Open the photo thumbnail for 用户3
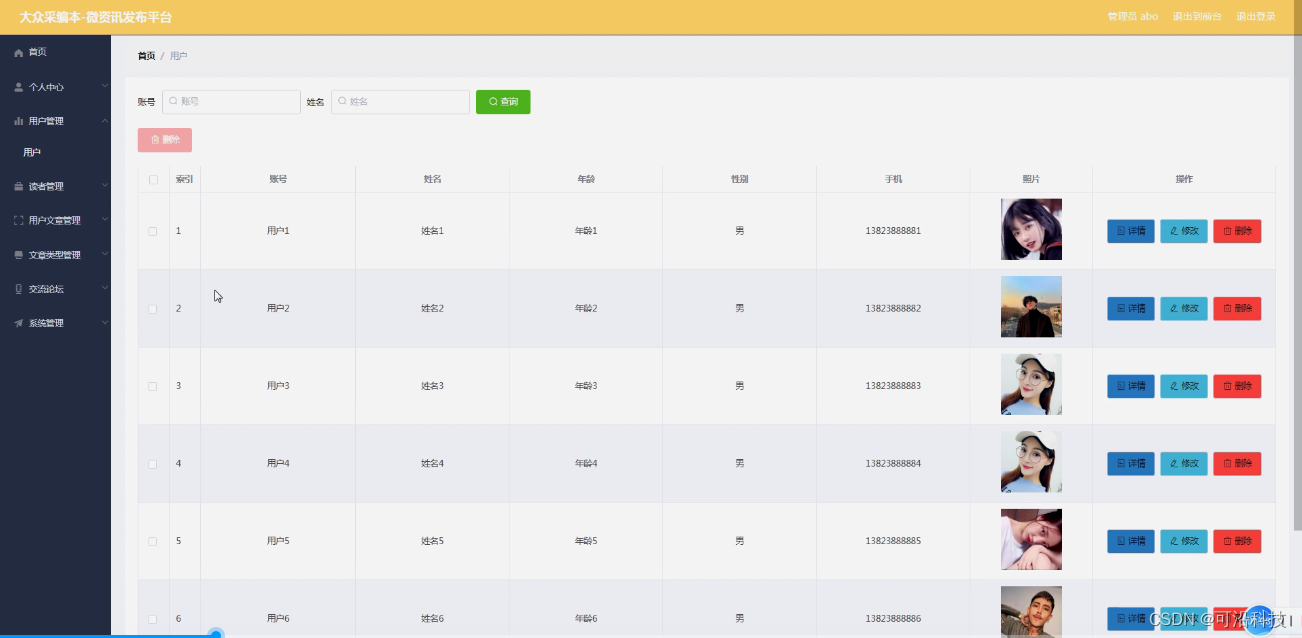The image size is (1302, 638). pos(1031,384)
